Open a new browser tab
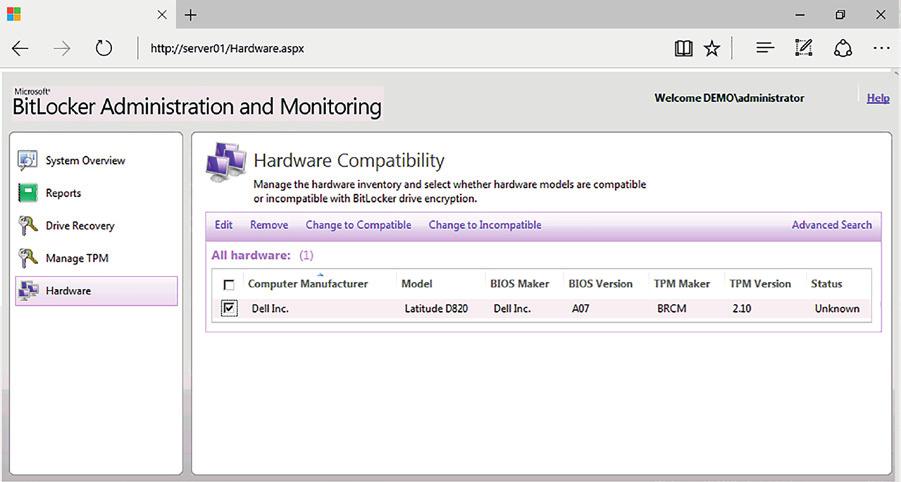Image resolution: width=901 pixels, height=482 pixels. click(x=191, y=15)
